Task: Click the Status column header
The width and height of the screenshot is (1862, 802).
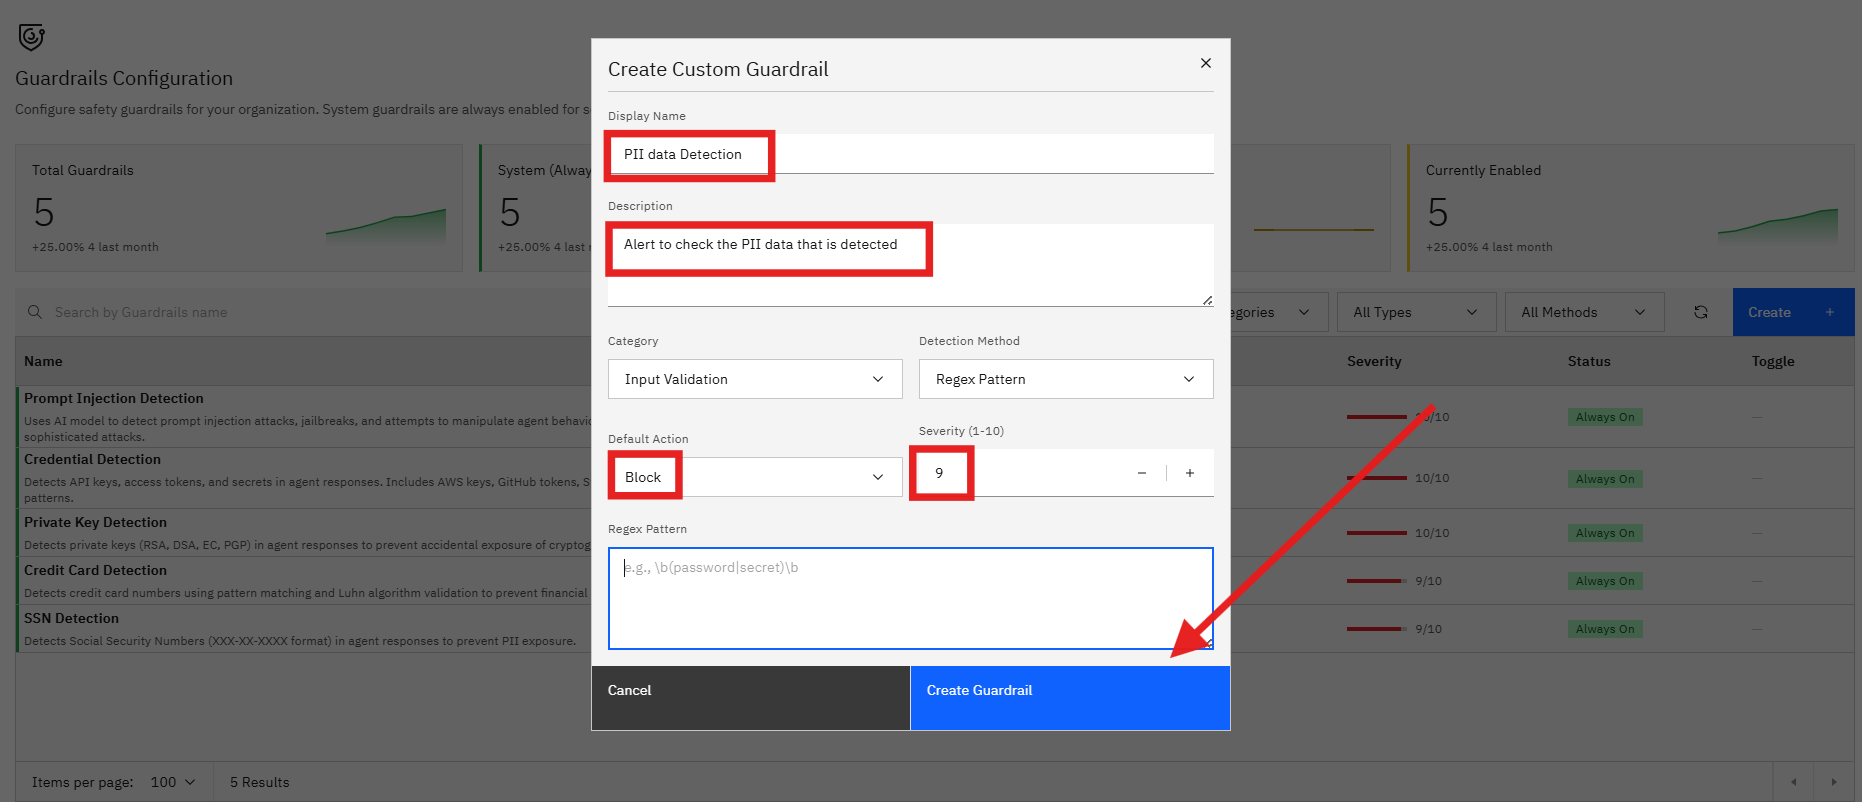Action: point(1589,361)
